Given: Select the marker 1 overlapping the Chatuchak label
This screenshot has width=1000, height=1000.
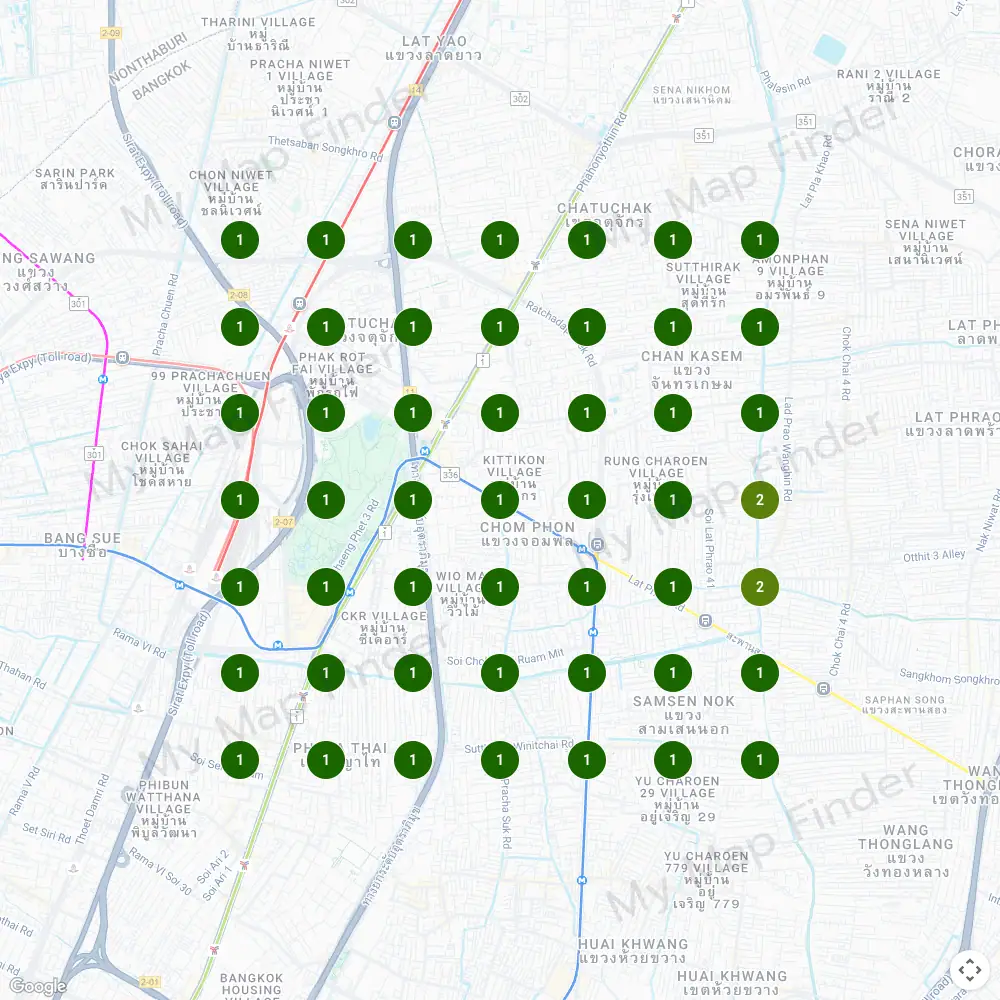Looking at the screenshot, I should pyautogui.click(x=587, y=240).
